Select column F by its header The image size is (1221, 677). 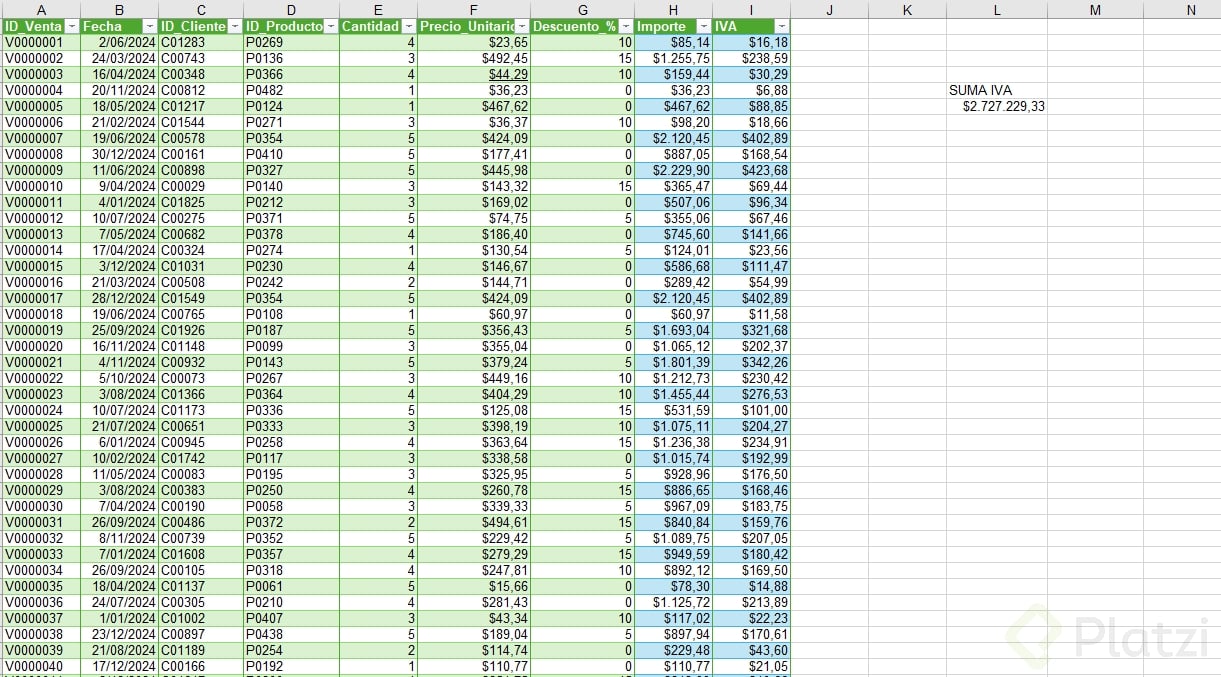click(x=474, y=9)
